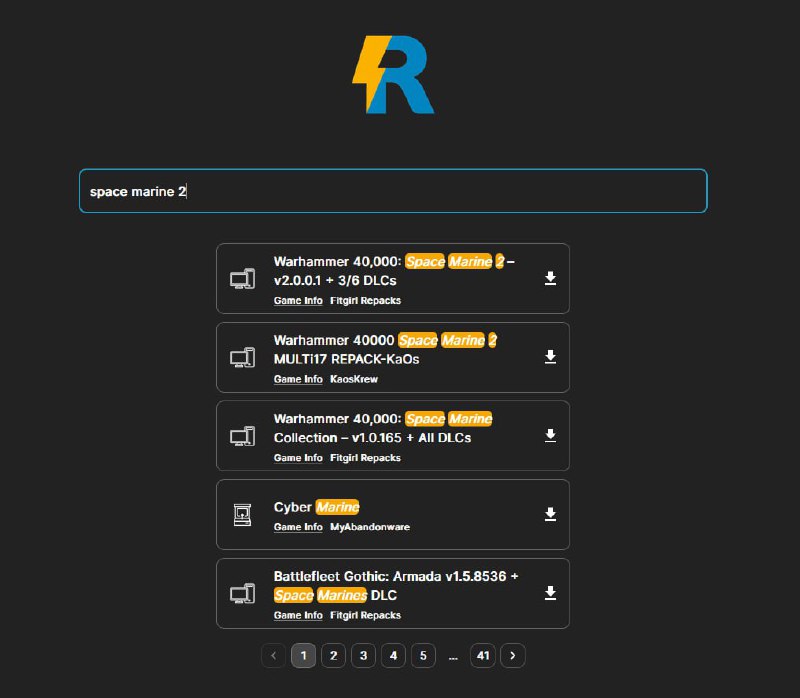
Task: Click Fitgirl Repacks source under Space Marine 2 v2.0.0.1
Action: coord(365,301)
